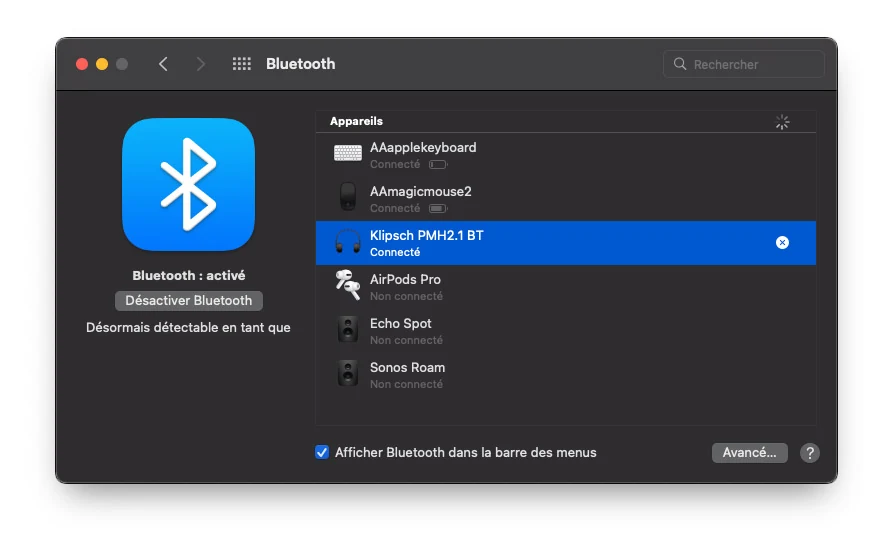Screen dimensions: 893x557
Task: Focus the Rechercher search field
Action: 743,64
